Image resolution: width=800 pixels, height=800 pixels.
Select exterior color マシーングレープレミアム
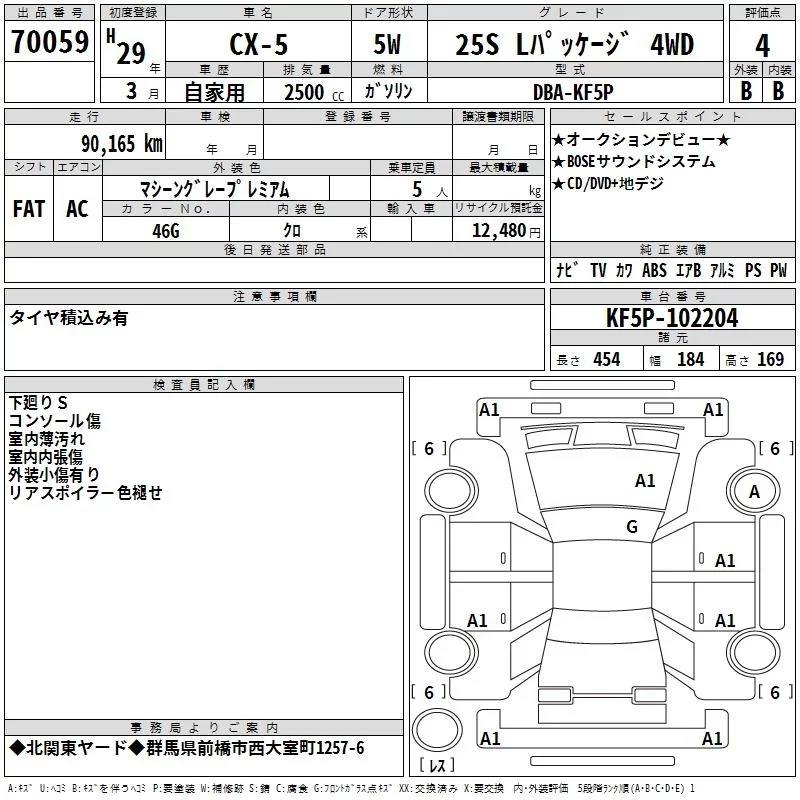pos(214,189)
